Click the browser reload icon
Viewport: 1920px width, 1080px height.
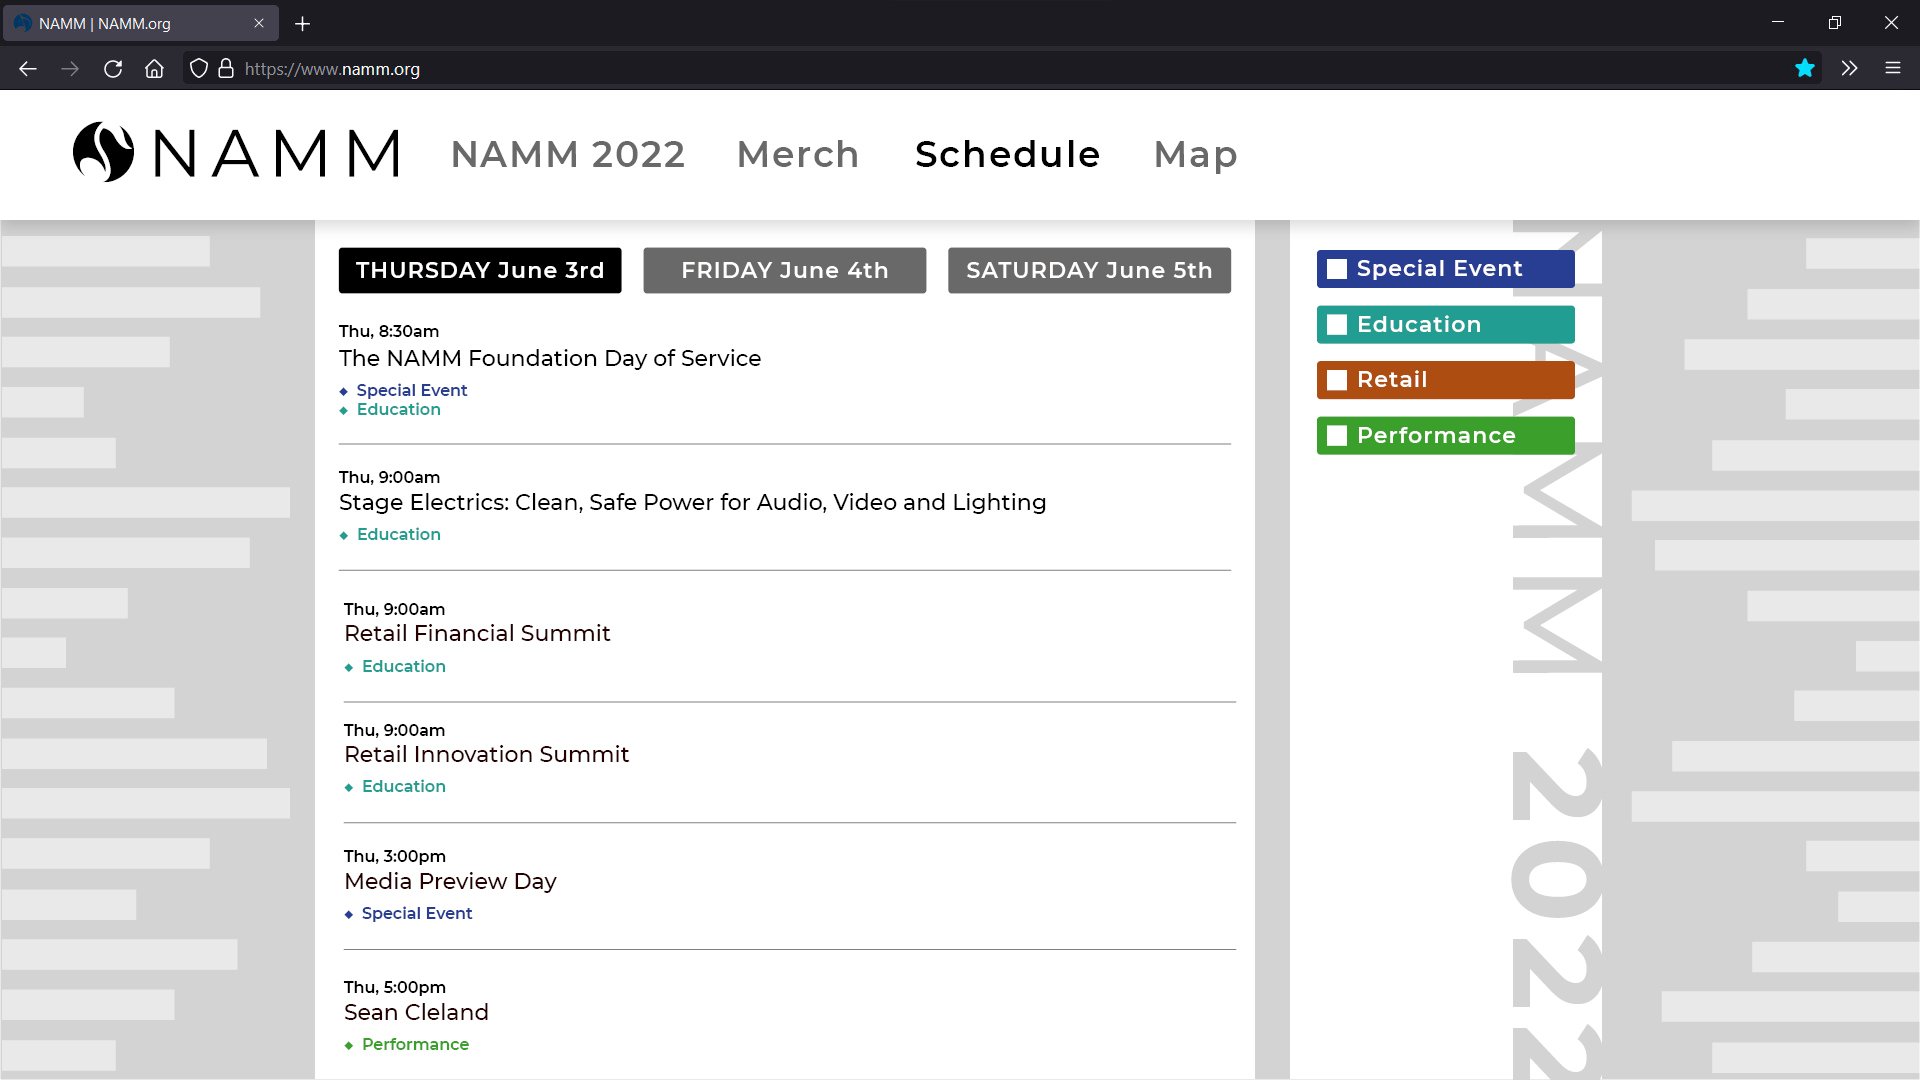click(x=113, y=68)
